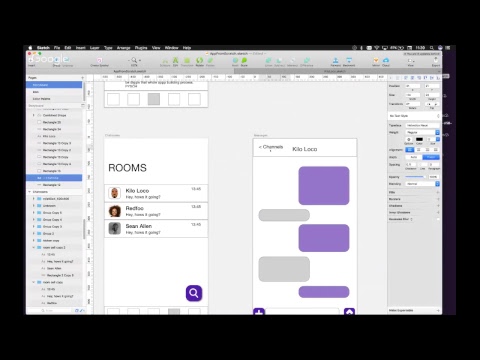
Task: Click the Opacity slider in inspector
Action: (415, 177)
